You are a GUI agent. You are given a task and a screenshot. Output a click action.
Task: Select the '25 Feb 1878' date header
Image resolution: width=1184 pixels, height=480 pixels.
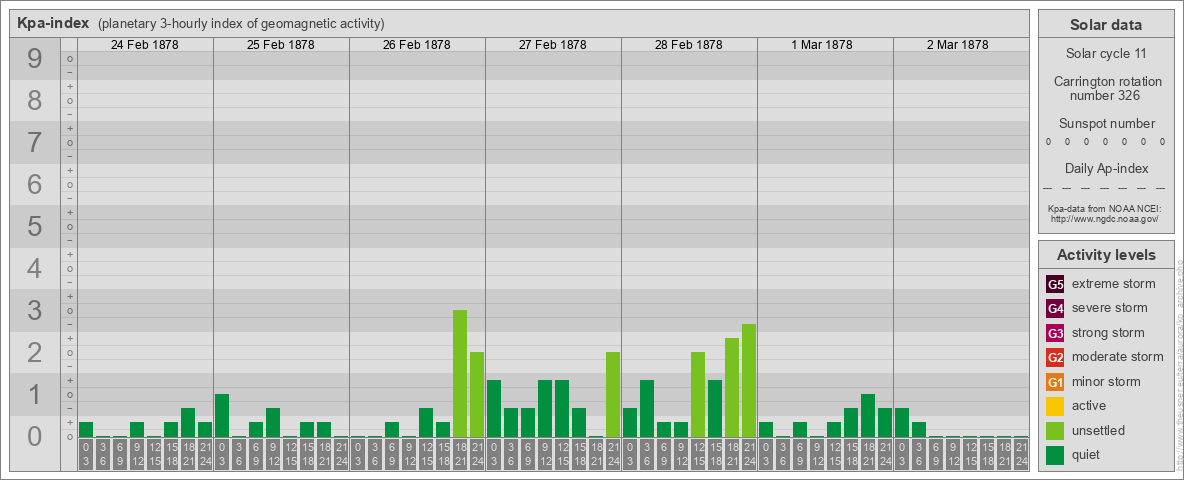[x=281, y=45]
